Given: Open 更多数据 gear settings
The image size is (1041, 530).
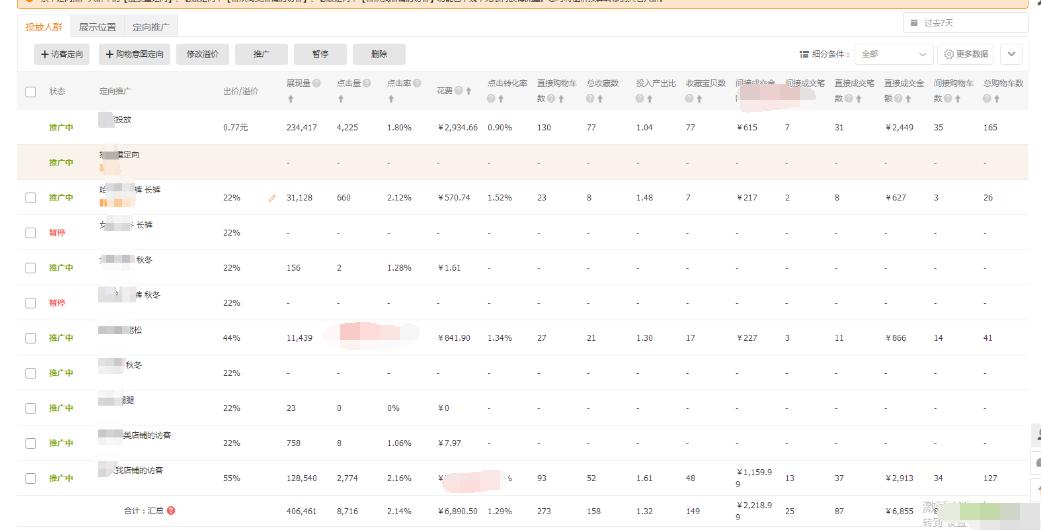Looking at the screenshot, I should pos(966,54).
